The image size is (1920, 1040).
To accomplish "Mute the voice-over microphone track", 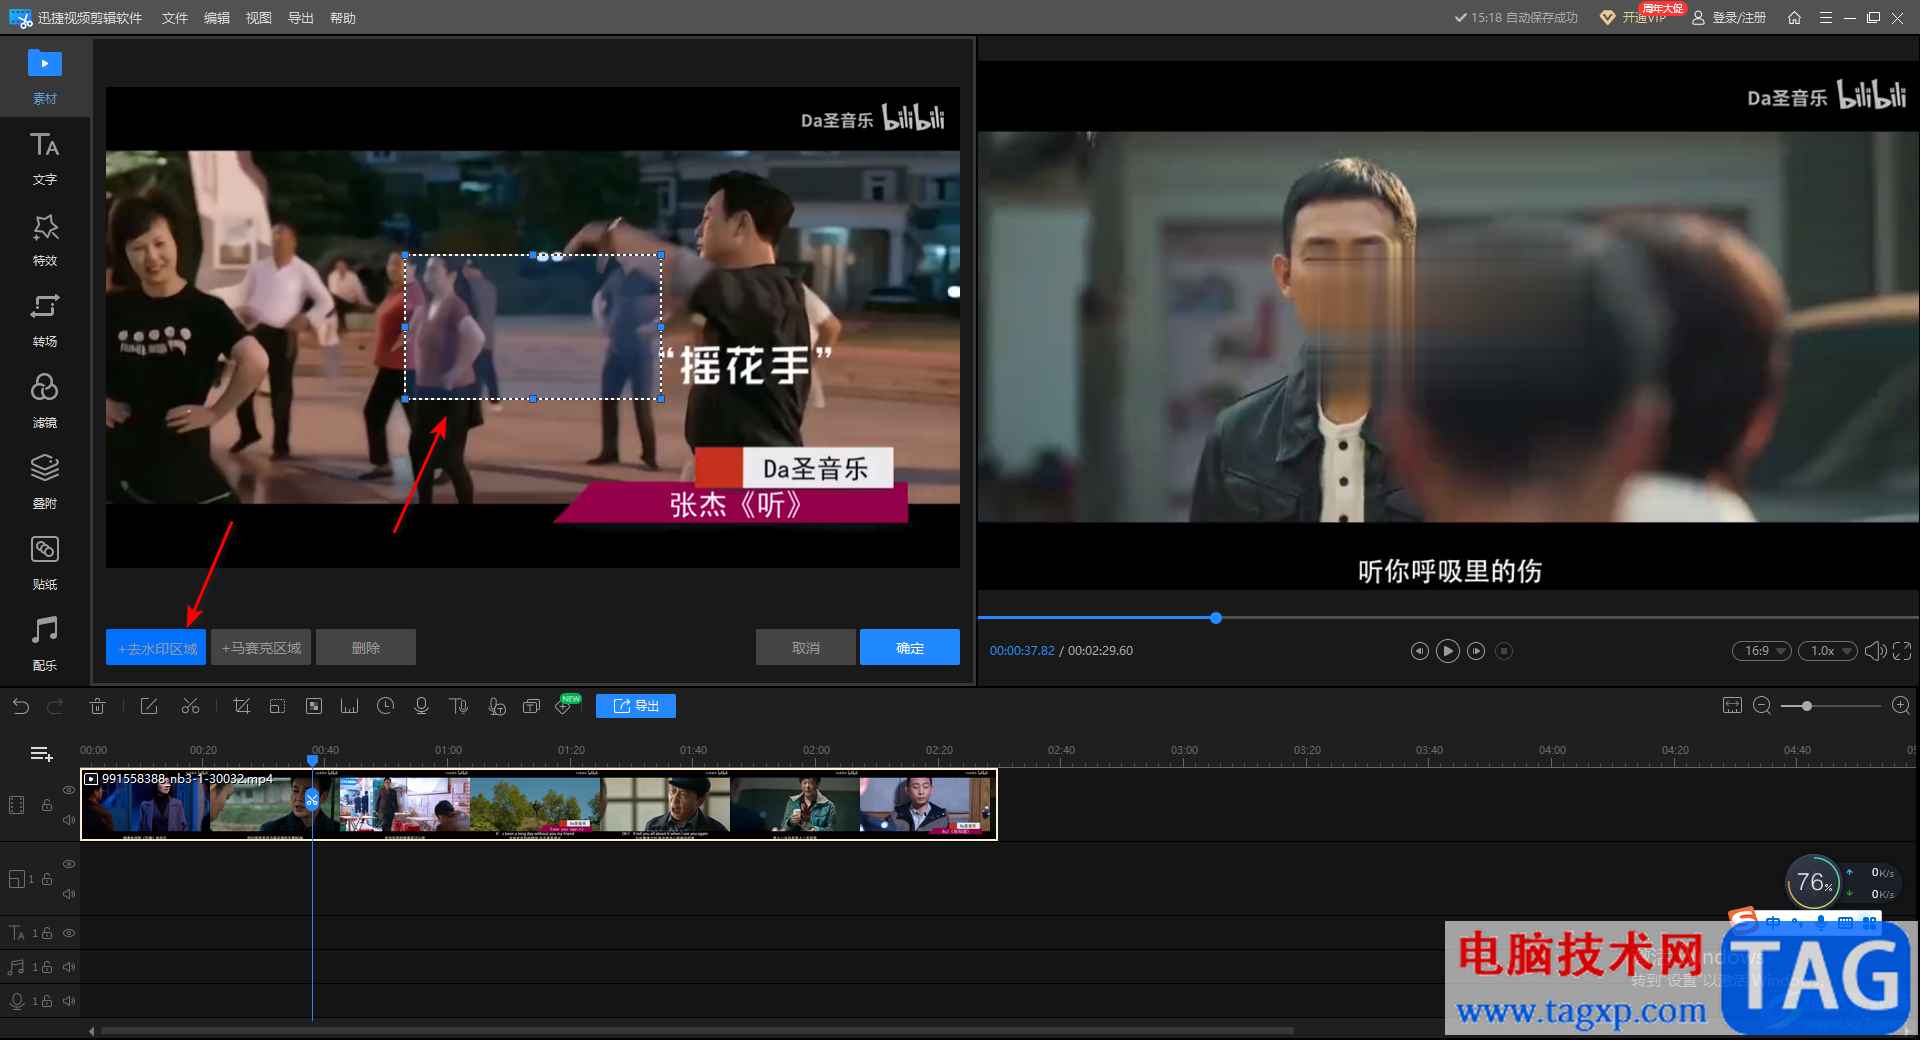I will (x=69, y=1001).
